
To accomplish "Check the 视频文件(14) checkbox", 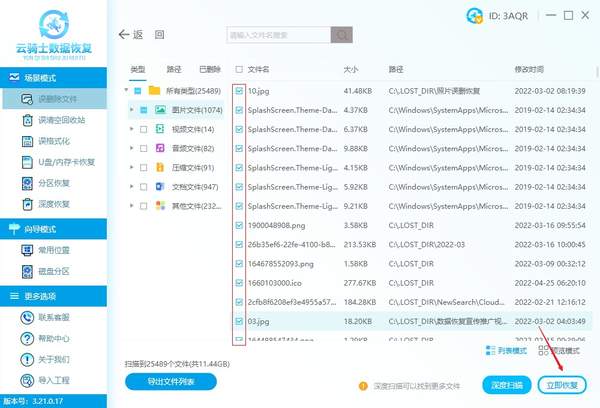I will [143, 129].
